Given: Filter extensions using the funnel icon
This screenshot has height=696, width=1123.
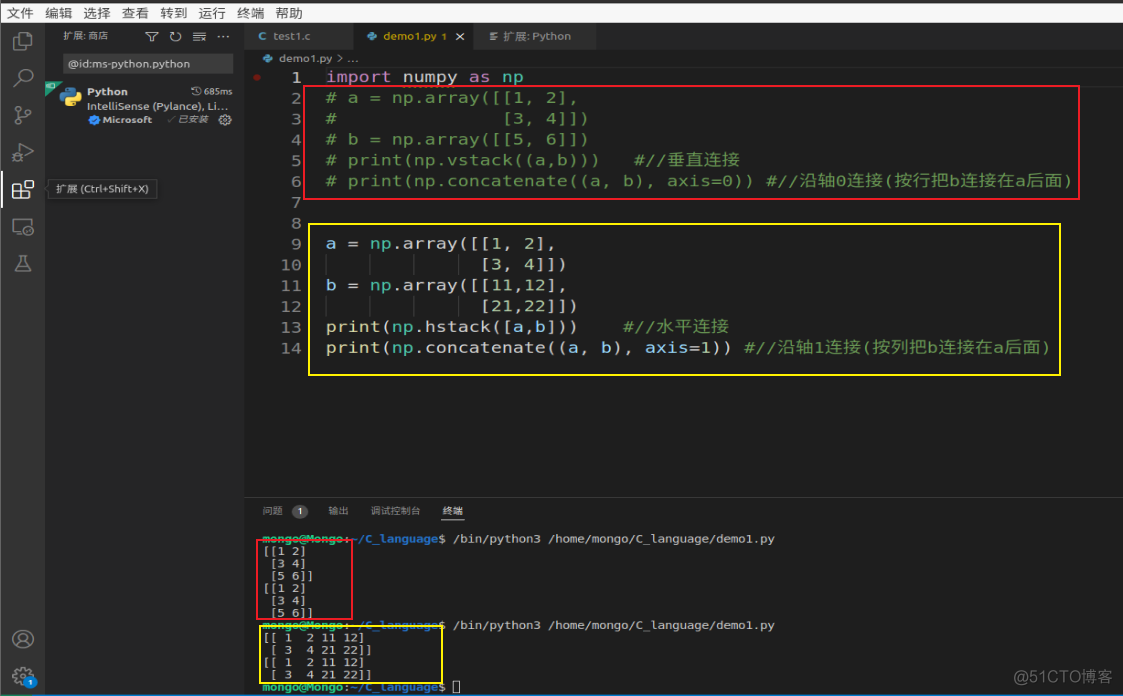Looking at the screenshot, I should pyautogui.click(x=152, y=37).
